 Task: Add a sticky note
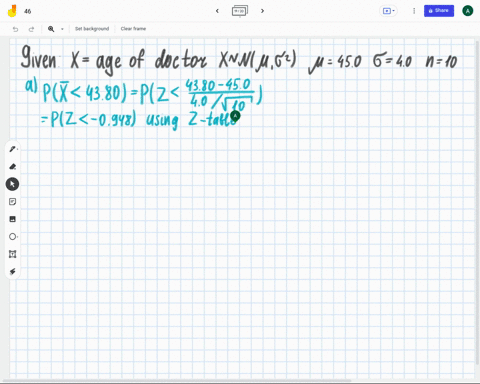click(12, 202)
